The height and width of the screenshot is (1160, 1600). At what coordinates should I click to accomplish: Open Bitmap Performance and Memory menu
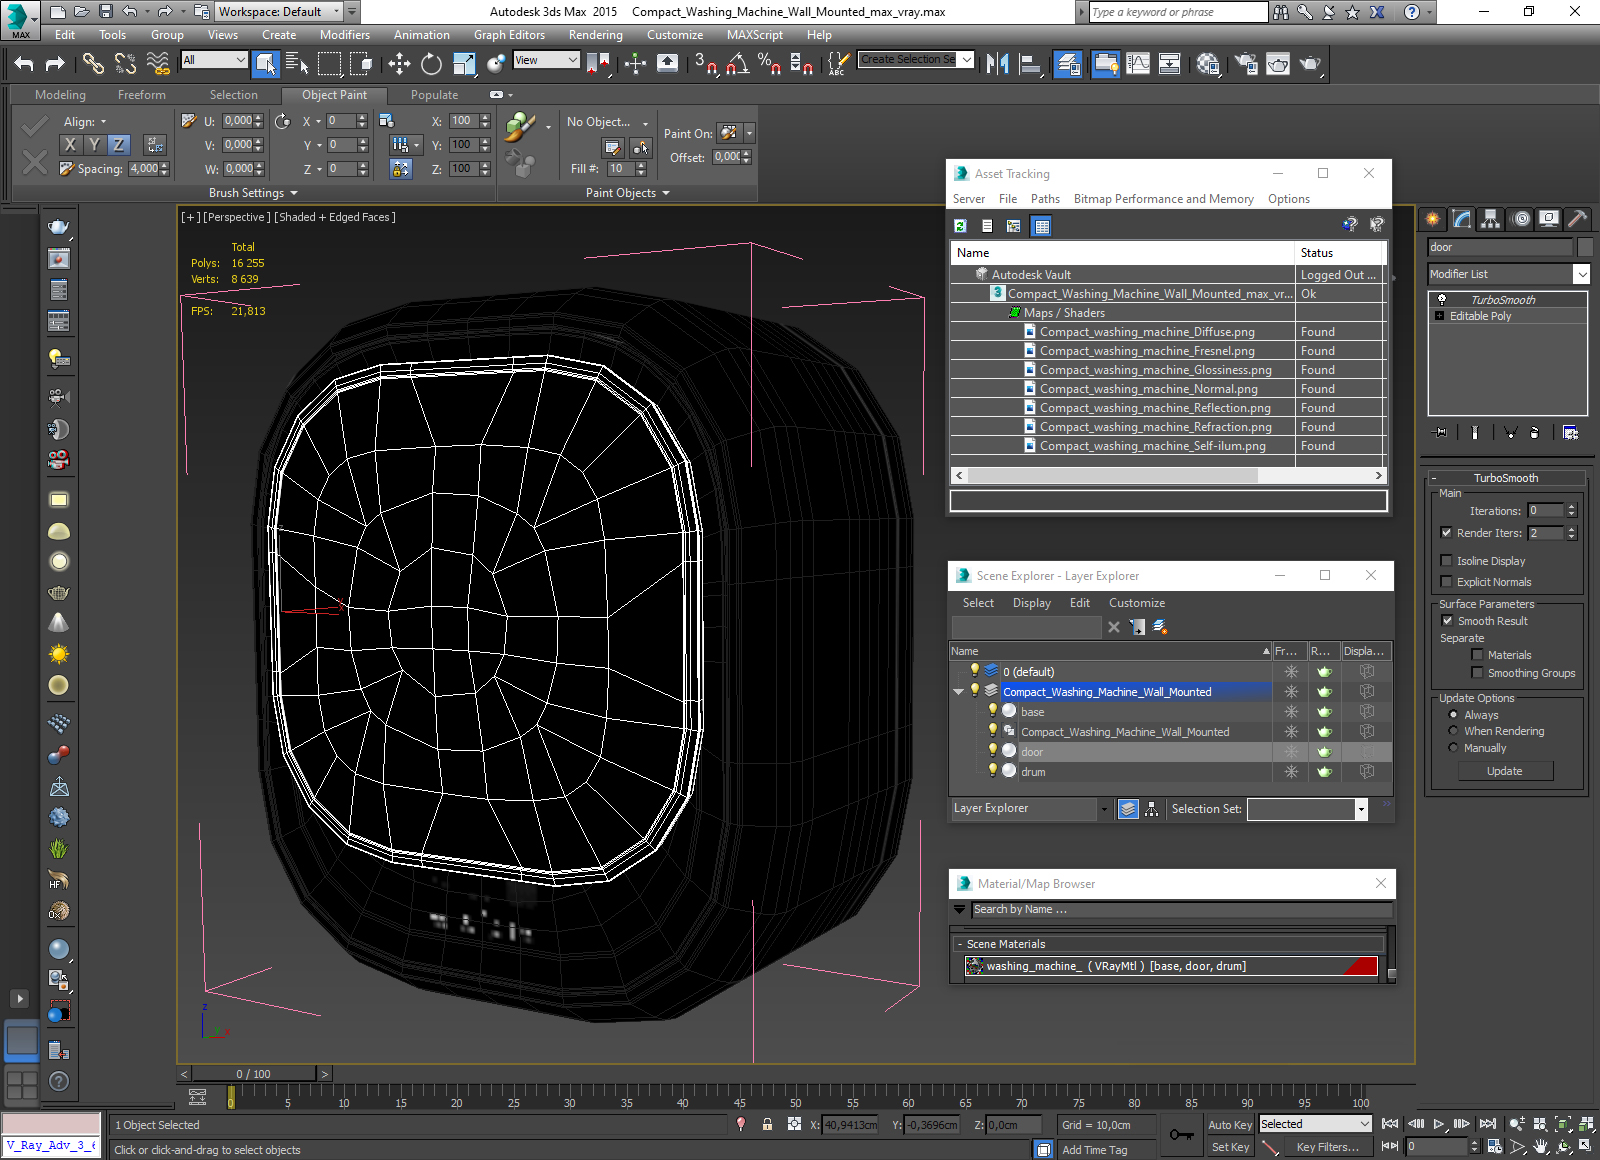point(1163,199)
